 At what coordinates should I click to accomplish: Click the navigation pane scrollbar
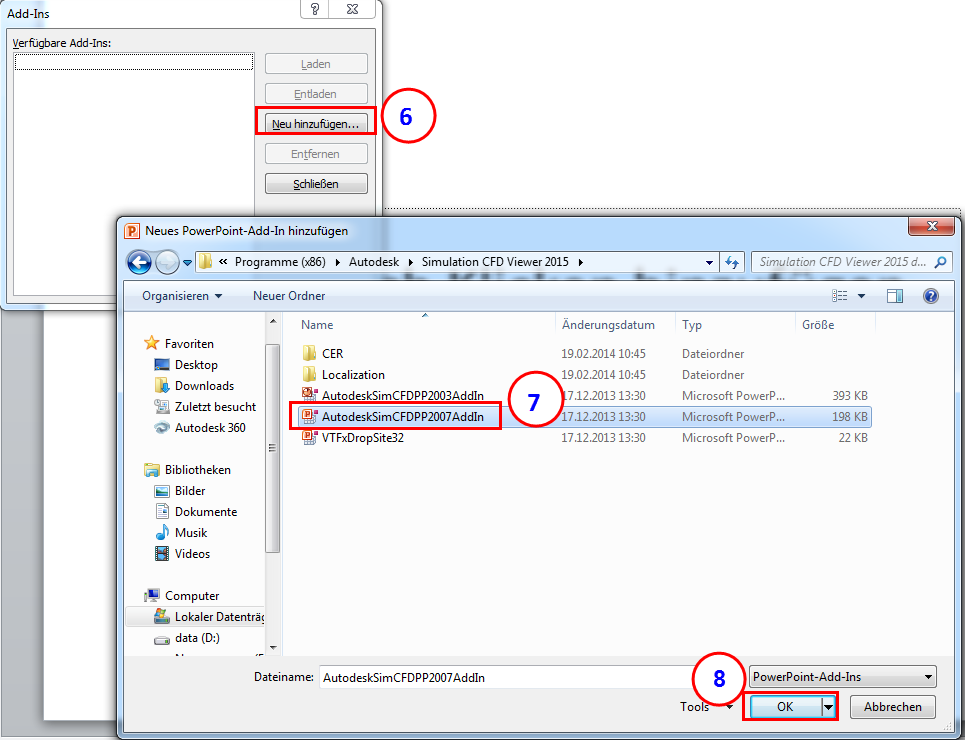point(273,448)
